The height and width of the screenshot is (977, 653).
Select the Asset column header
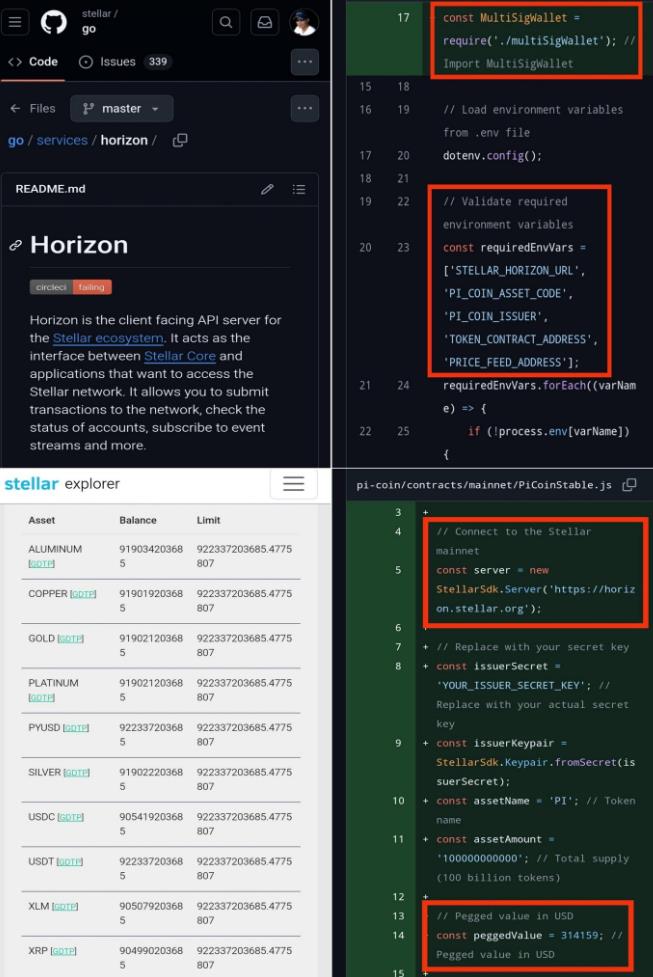click(x=42, y=520)
